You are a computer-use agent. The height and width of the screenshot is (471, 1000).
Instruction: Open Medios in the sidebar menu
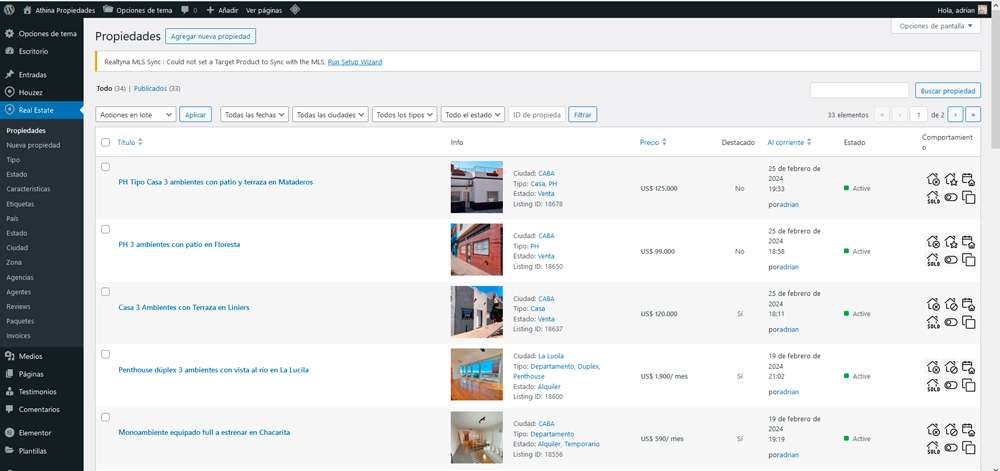pyautogui.click(x=31, y=356)
